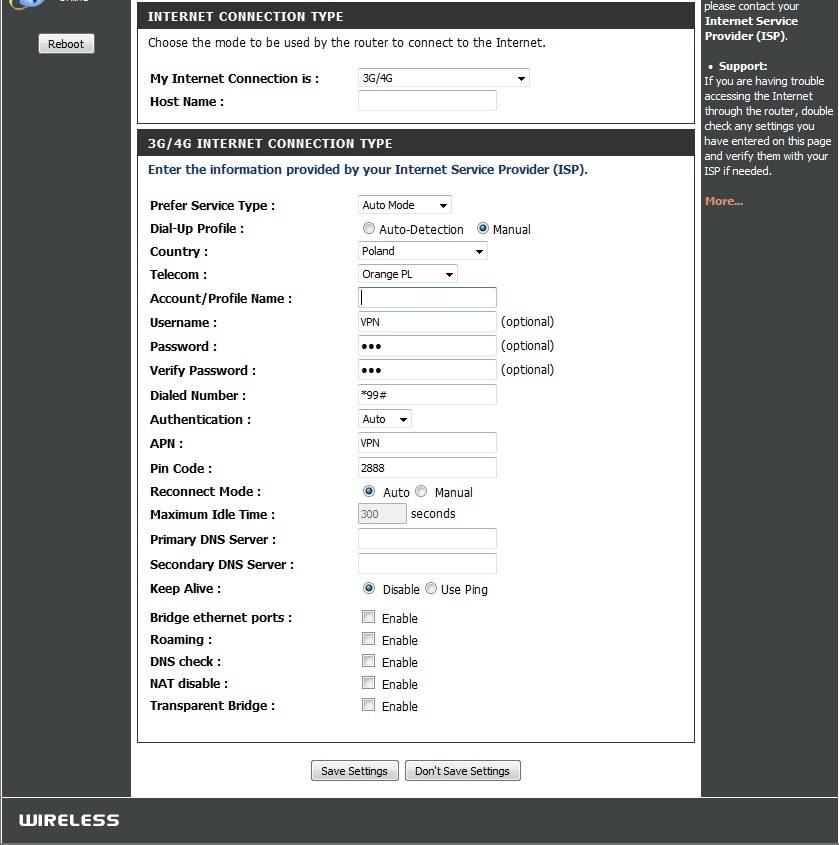Select Auto reconnect mode radio

tap(369, 491)
